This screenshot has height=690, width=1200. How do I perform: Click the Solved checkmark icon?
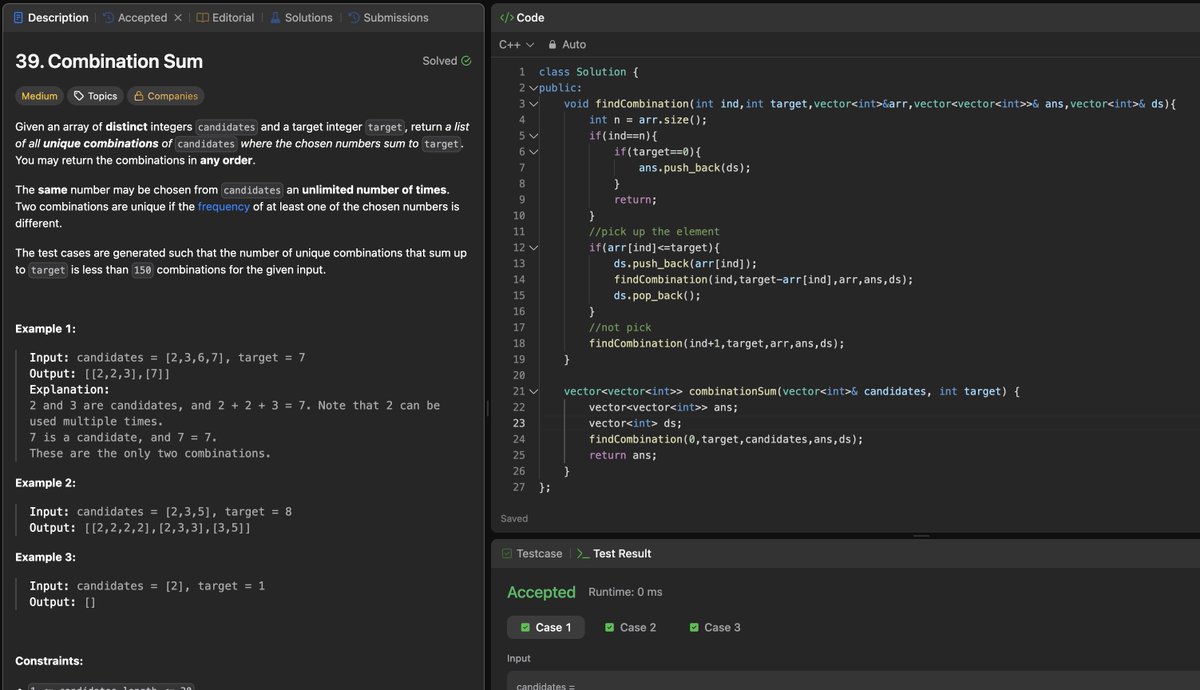466,61
